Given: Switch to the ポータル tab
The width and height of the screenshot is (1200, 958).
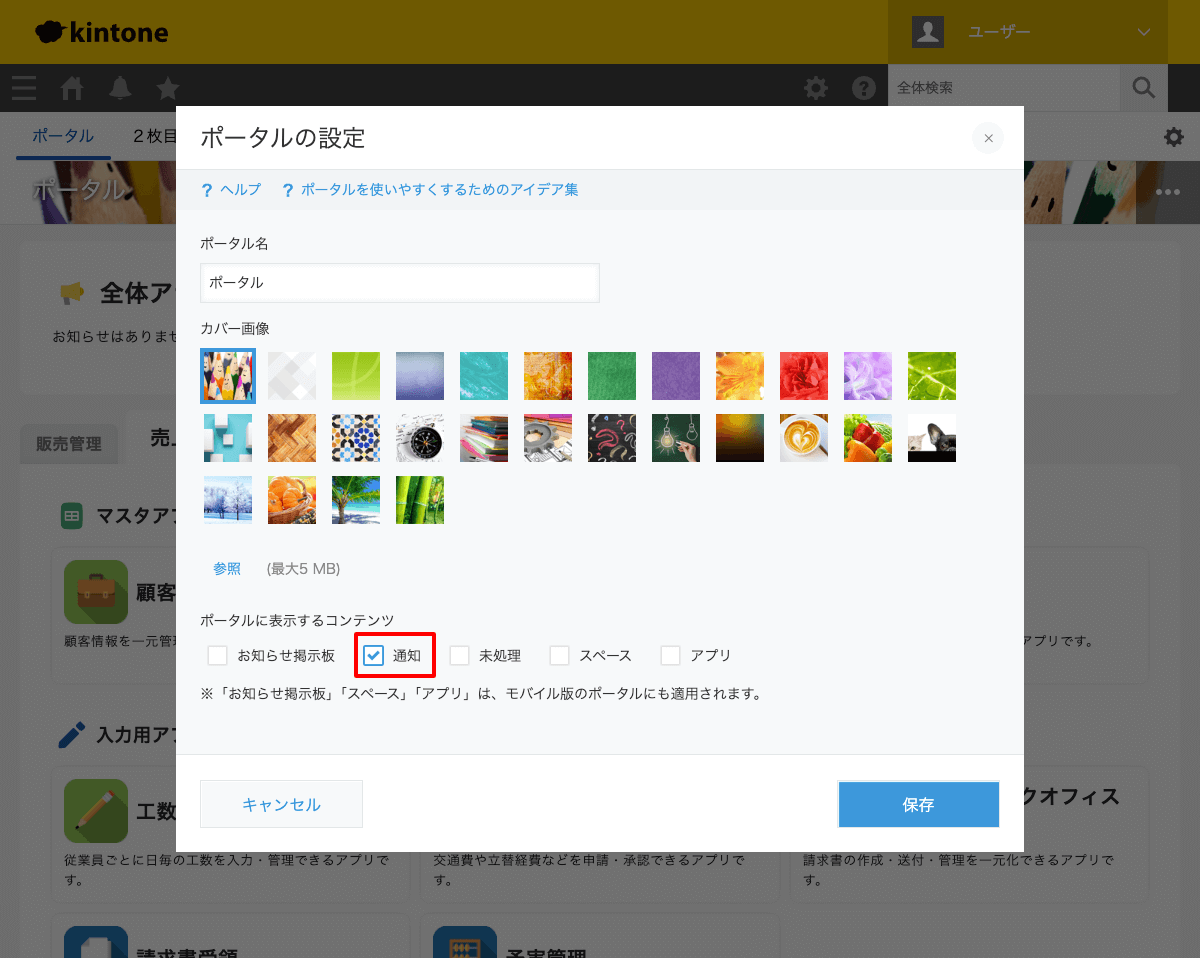Looking at the screenshot, I should coord(62,135).
